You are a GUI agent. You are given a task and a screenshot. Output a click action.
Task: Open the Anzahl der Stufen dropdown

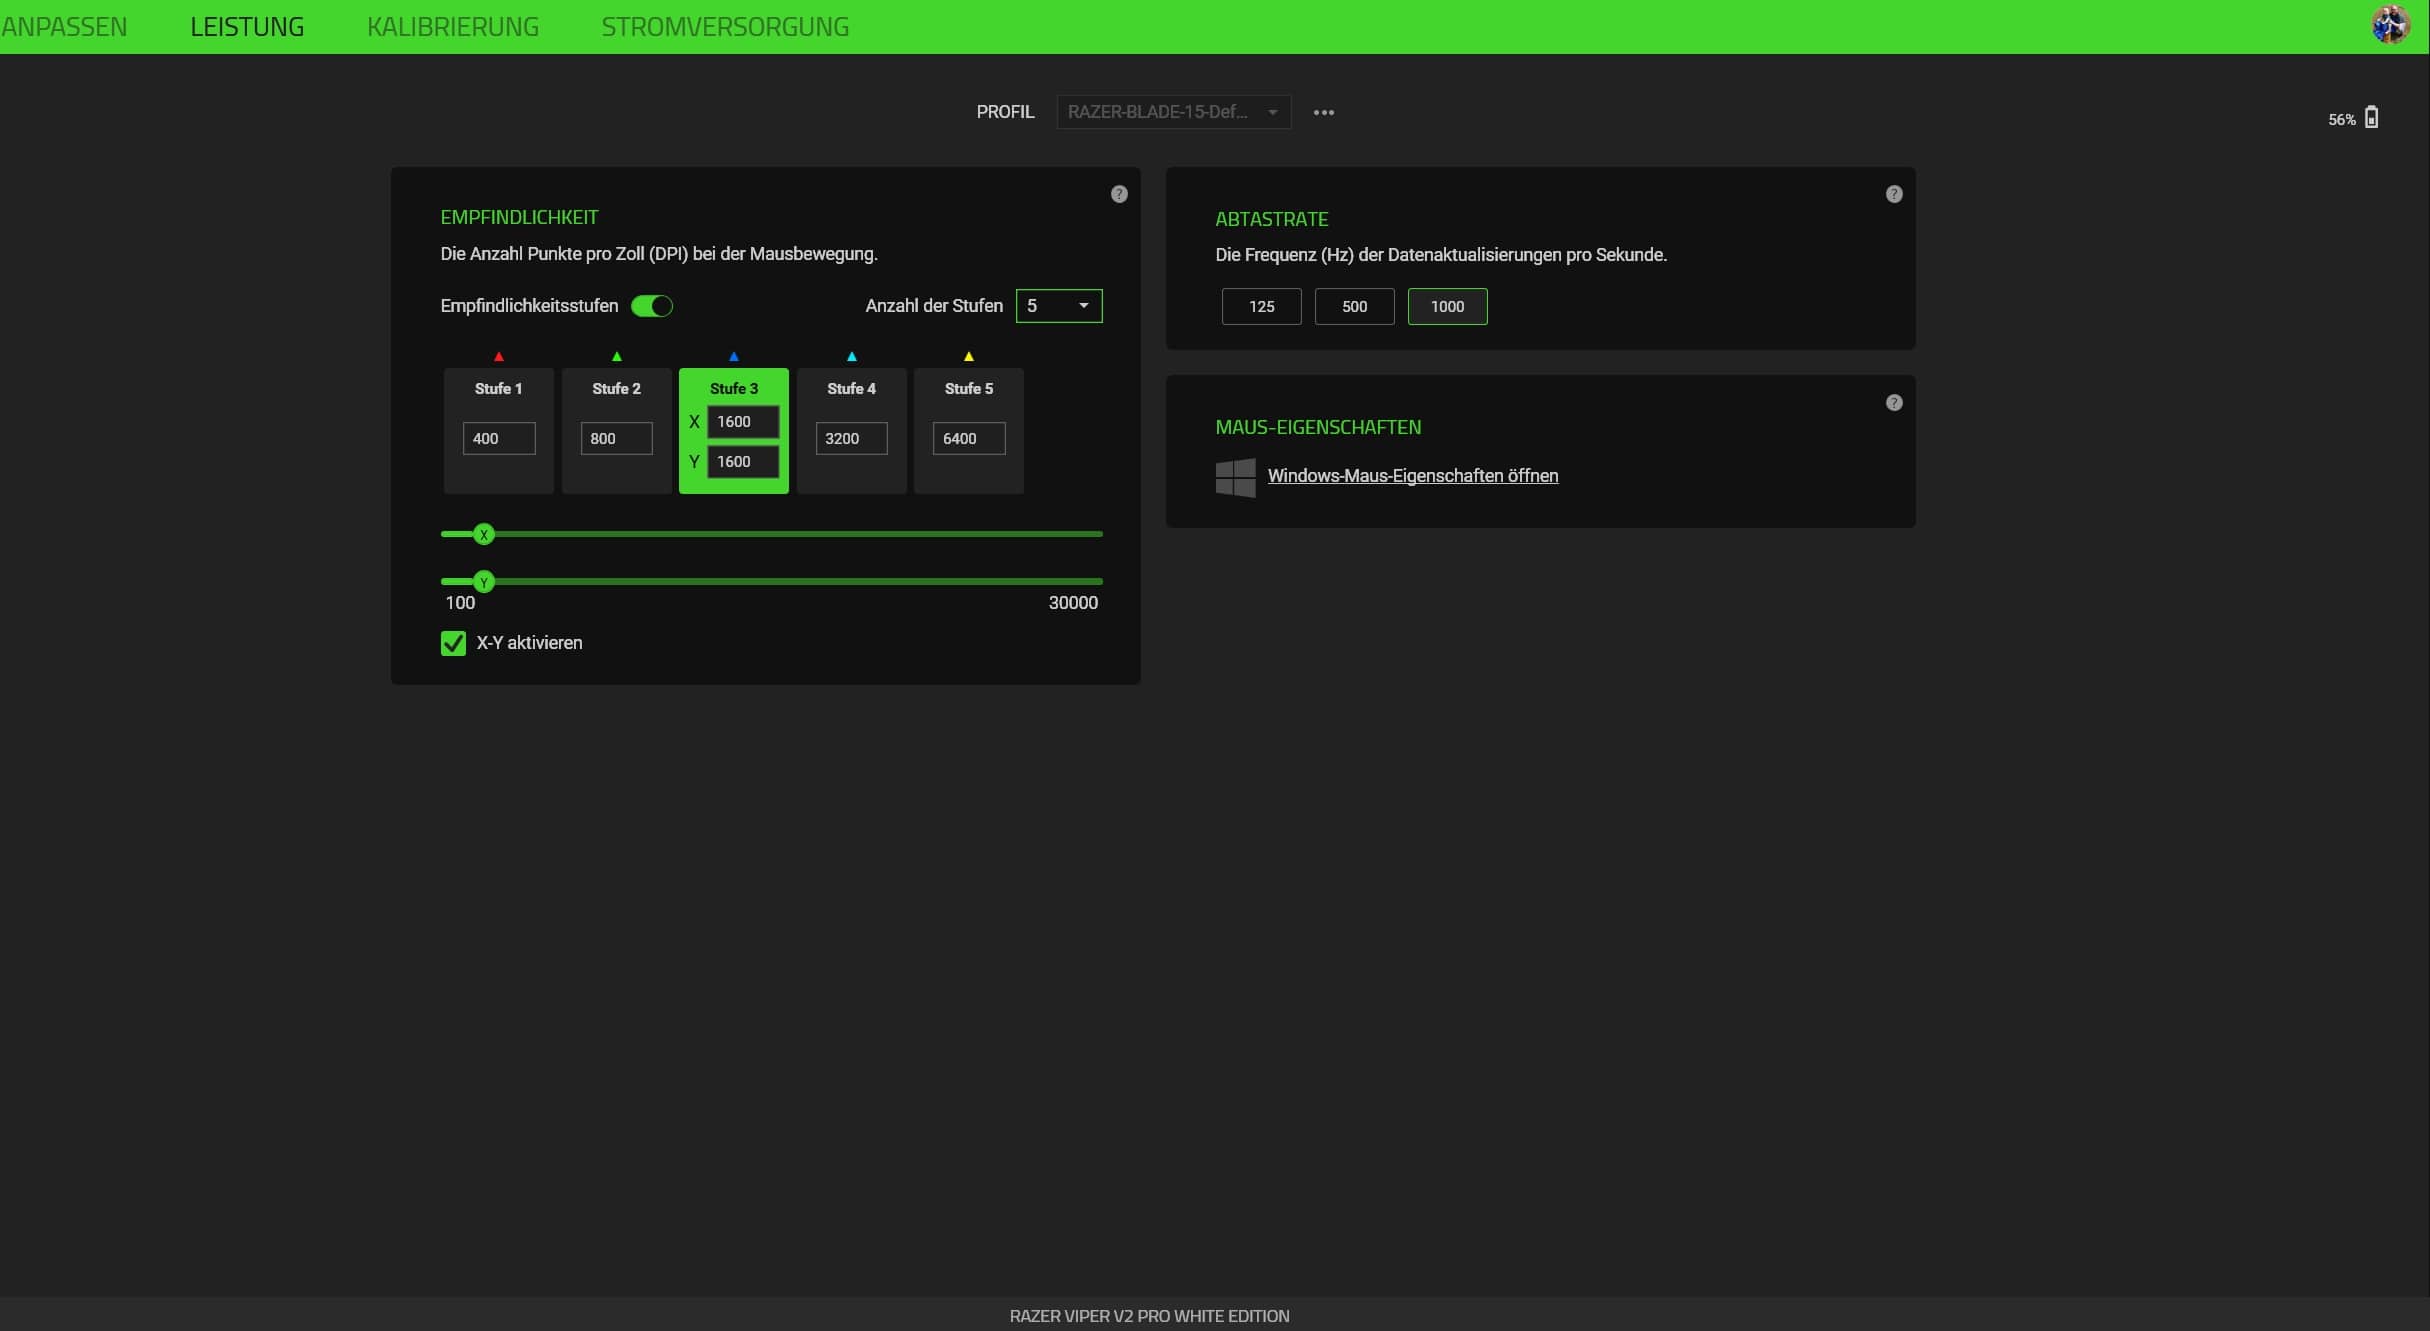pos(1058,306)
